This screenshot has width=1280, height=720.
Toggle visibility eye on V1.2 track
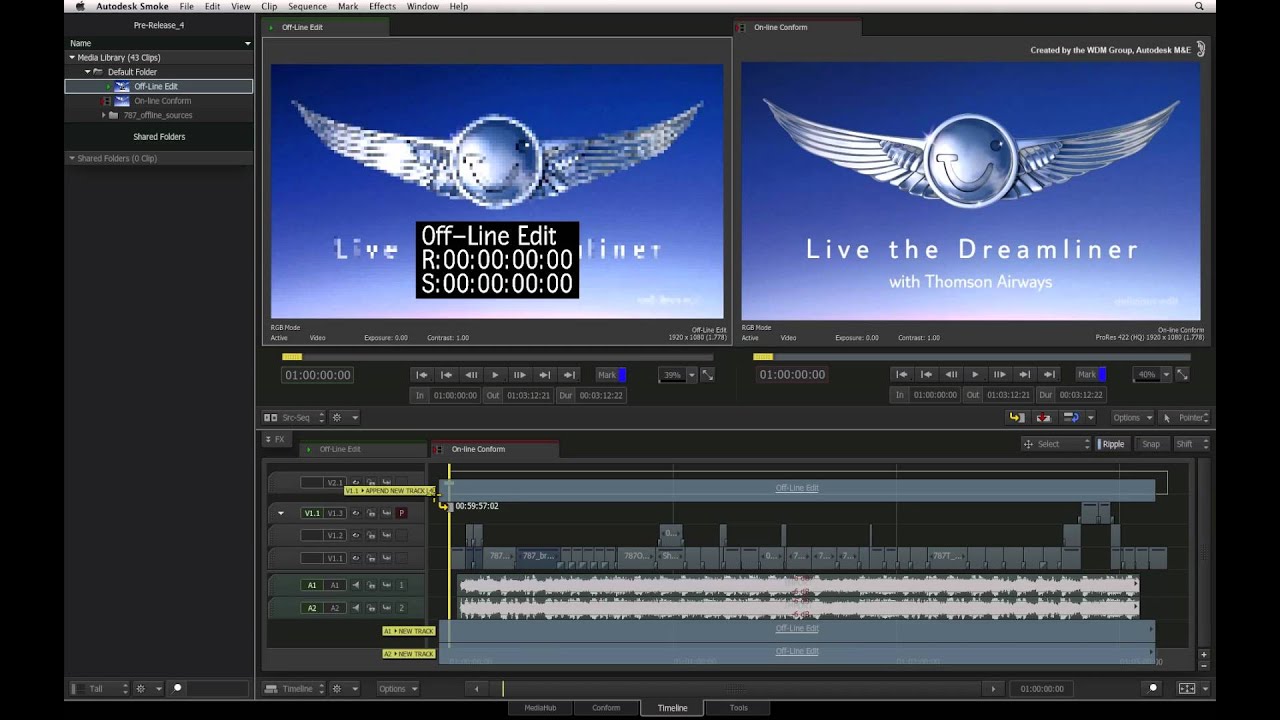355,535
